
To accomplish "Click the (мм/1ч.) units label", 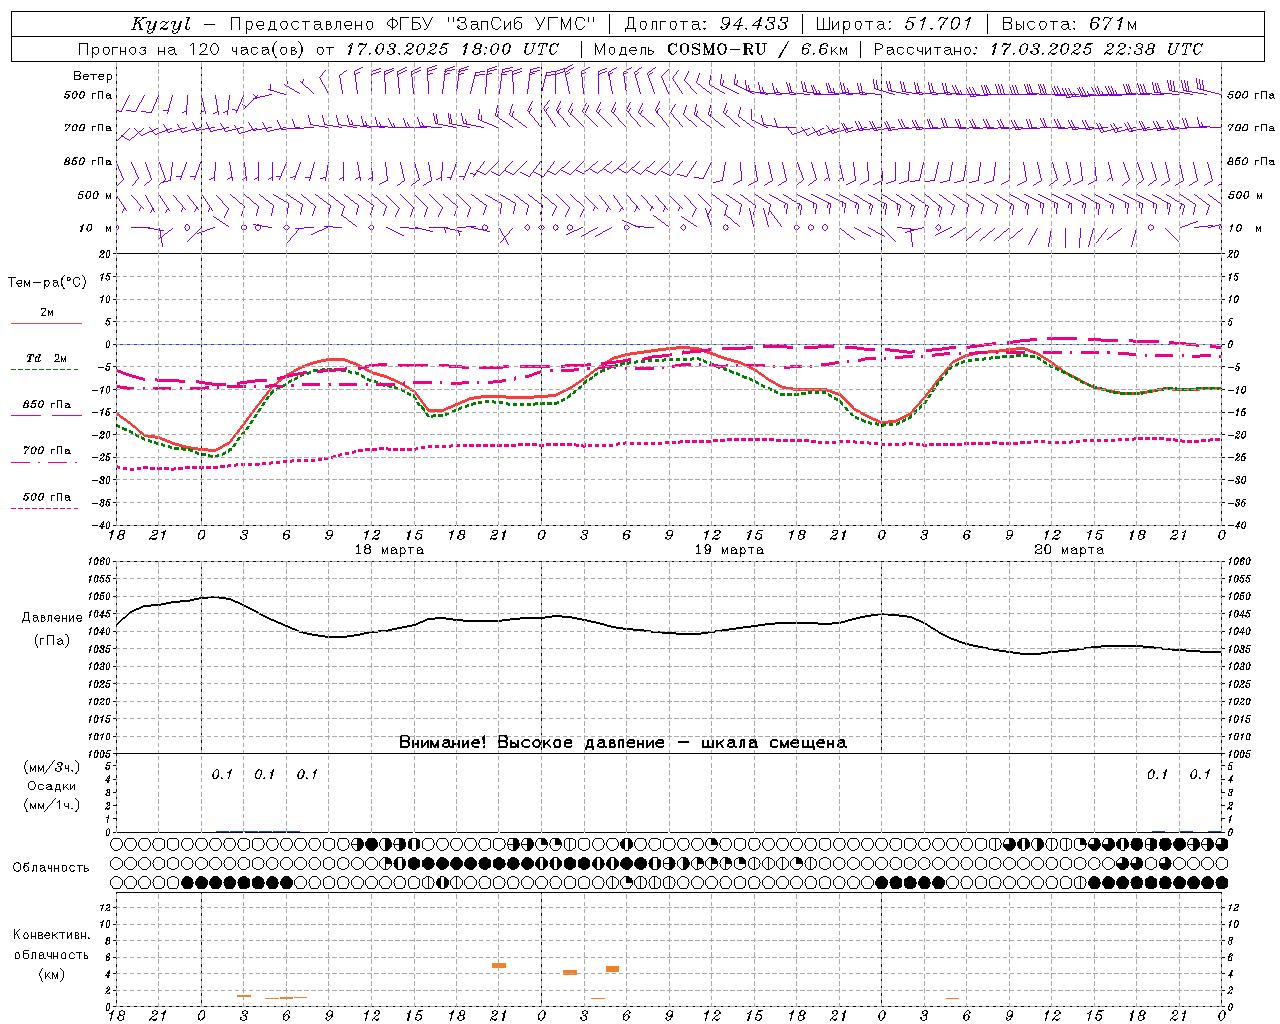I will click(x=52, y=805).
